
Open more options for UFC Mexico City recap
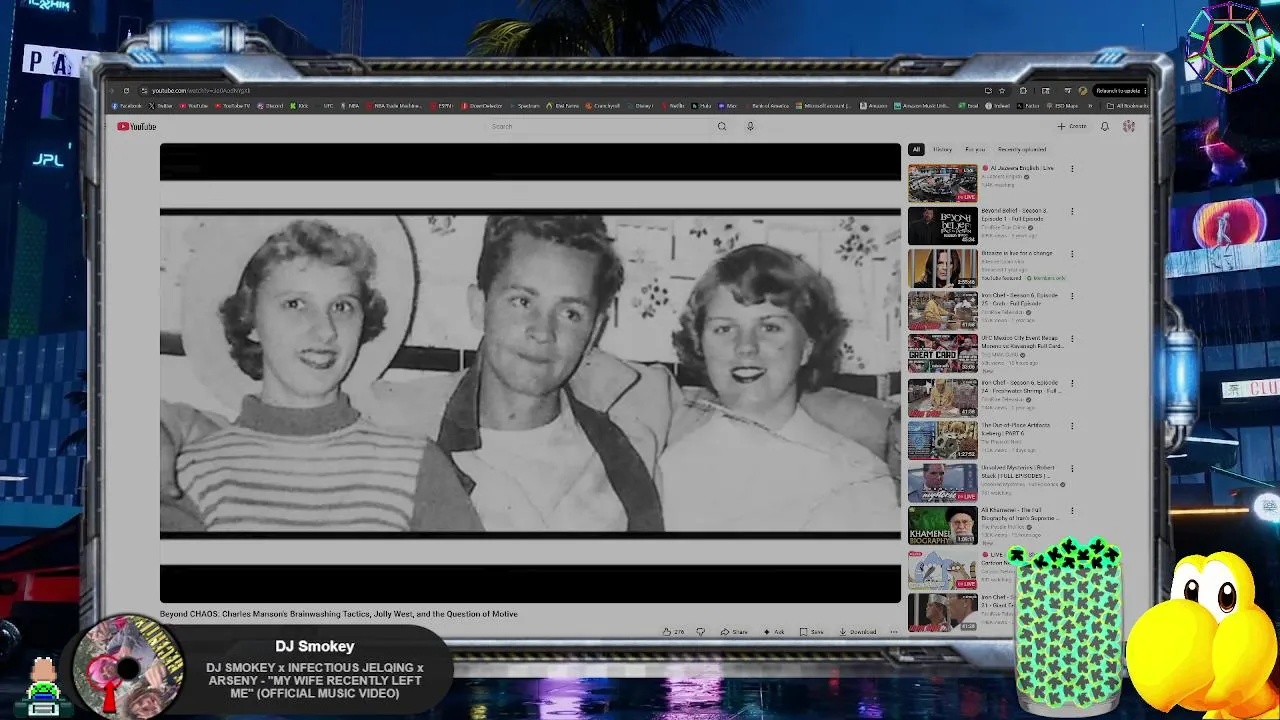1072,340
